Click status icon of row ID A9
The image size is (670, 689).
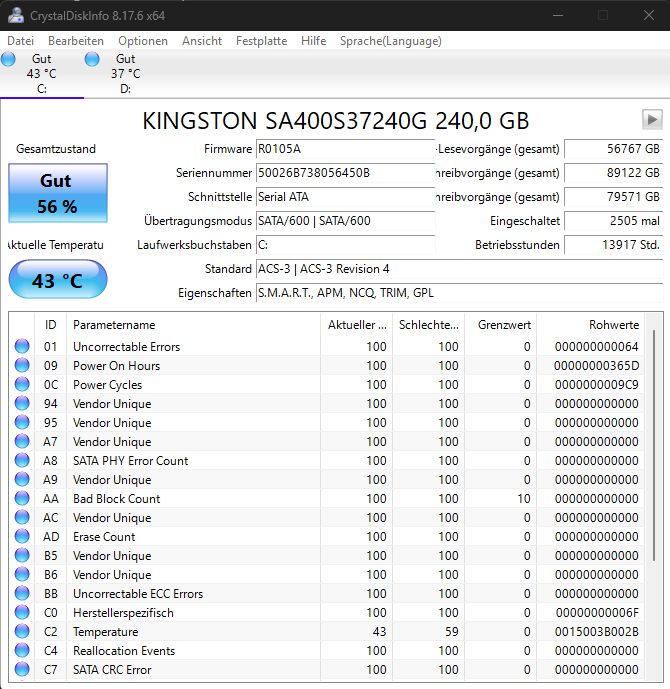click(22, 479)
